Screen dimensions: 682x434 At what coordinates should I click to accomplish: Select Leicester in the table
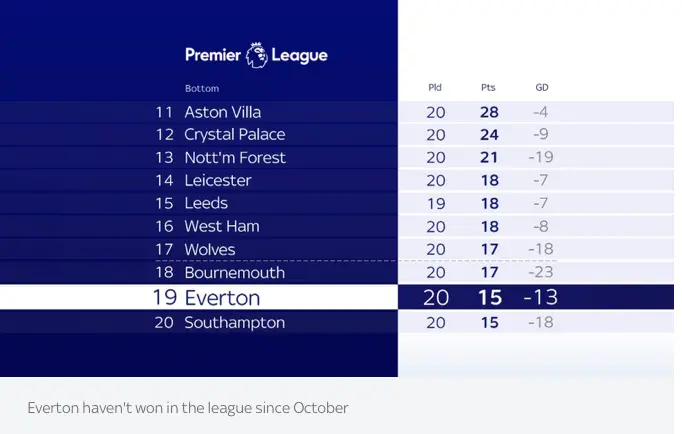[218, 180]
